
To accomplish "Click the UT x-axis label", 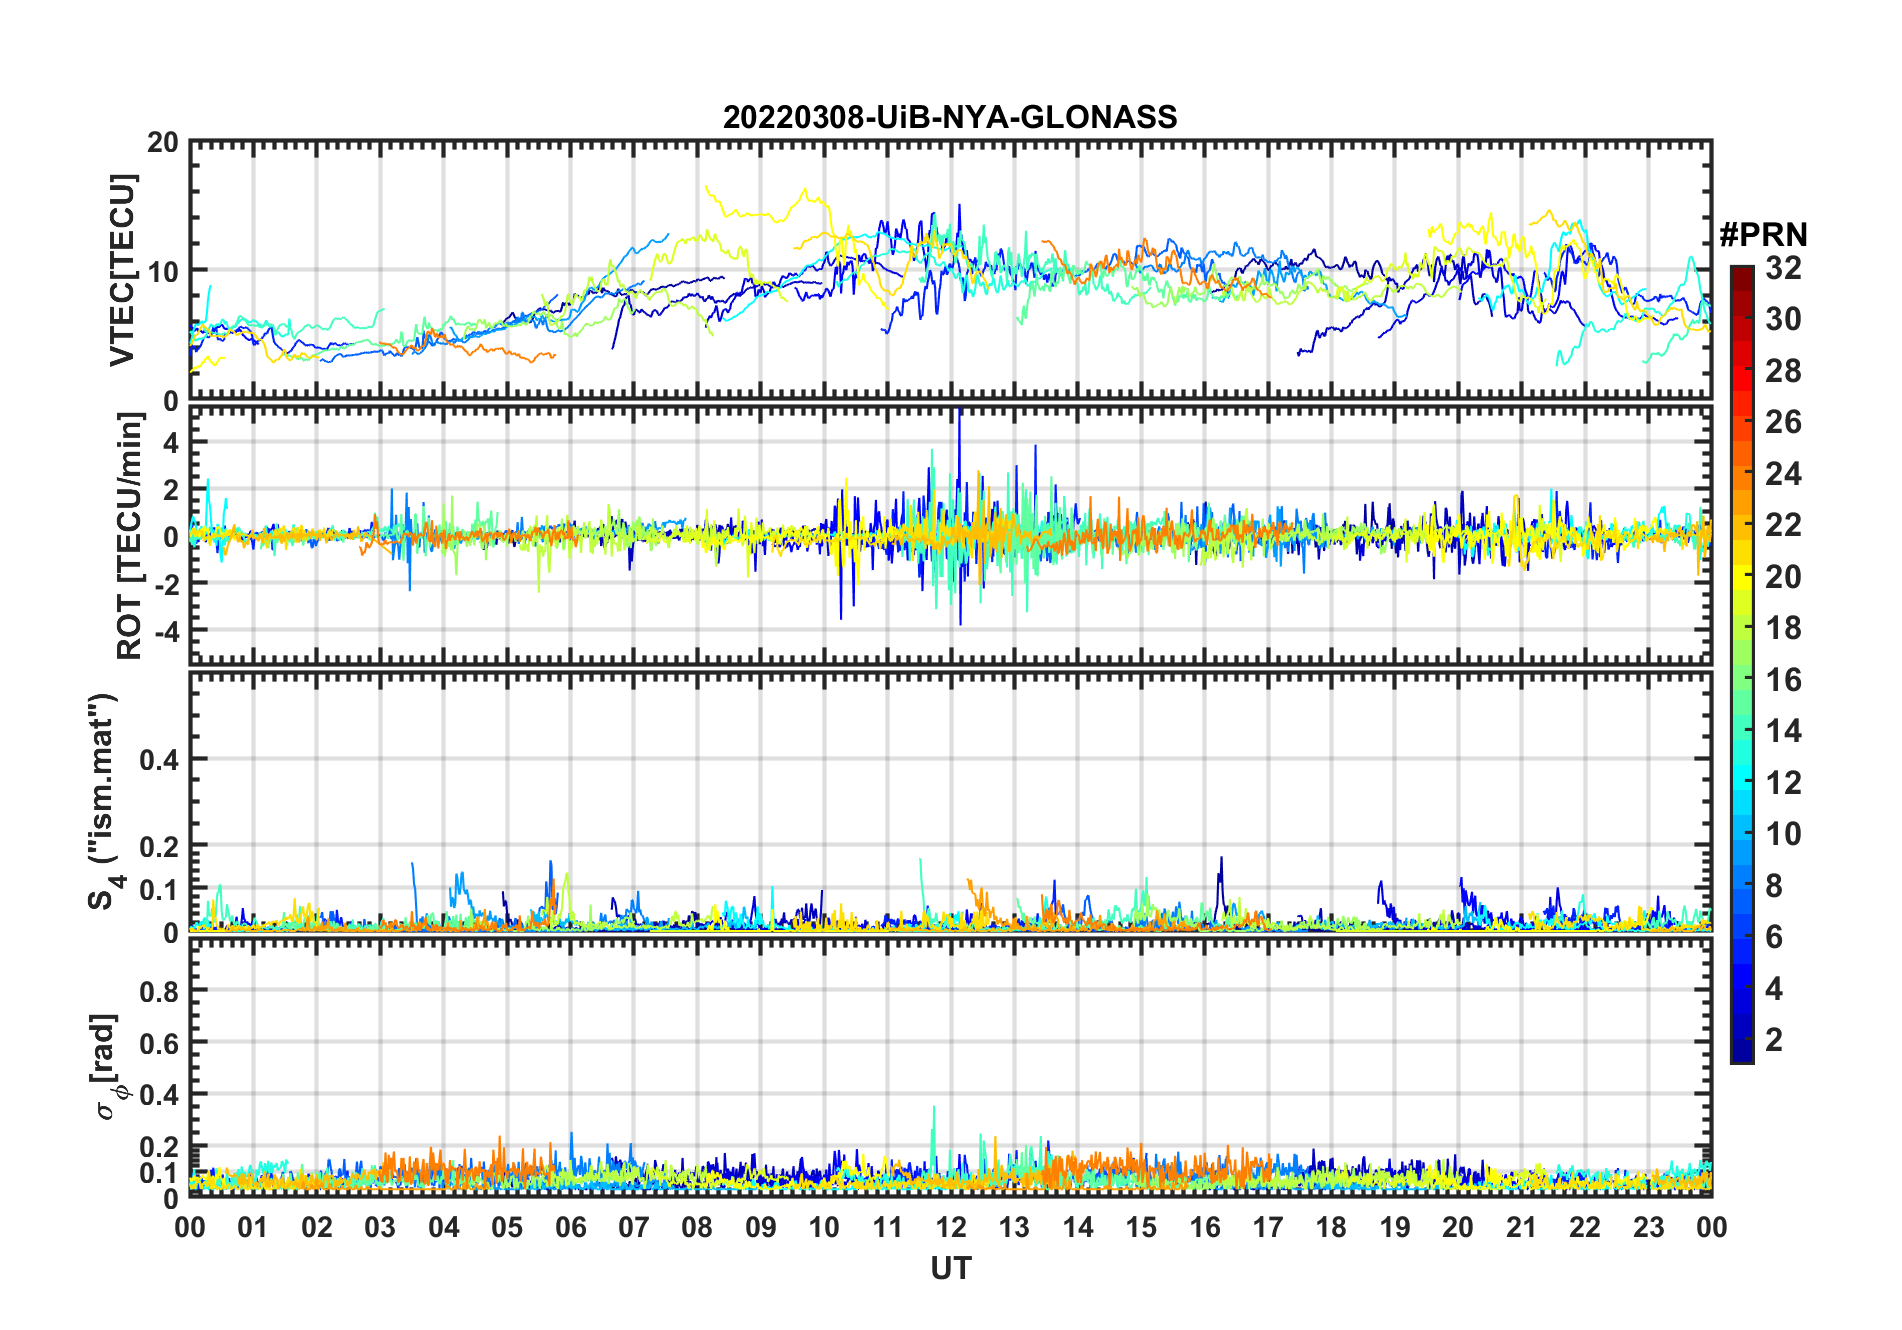I will [951, 1269].
